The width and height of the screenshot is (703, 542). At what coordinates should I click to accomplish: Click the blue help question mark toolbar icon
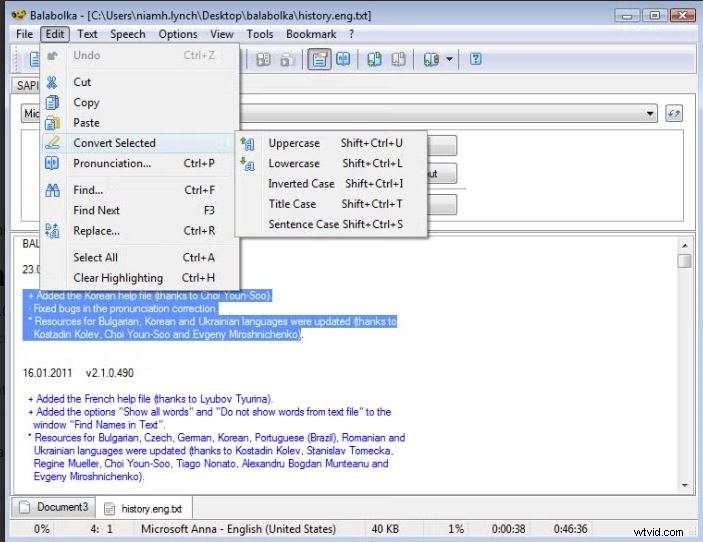click(x=476, y=60)
